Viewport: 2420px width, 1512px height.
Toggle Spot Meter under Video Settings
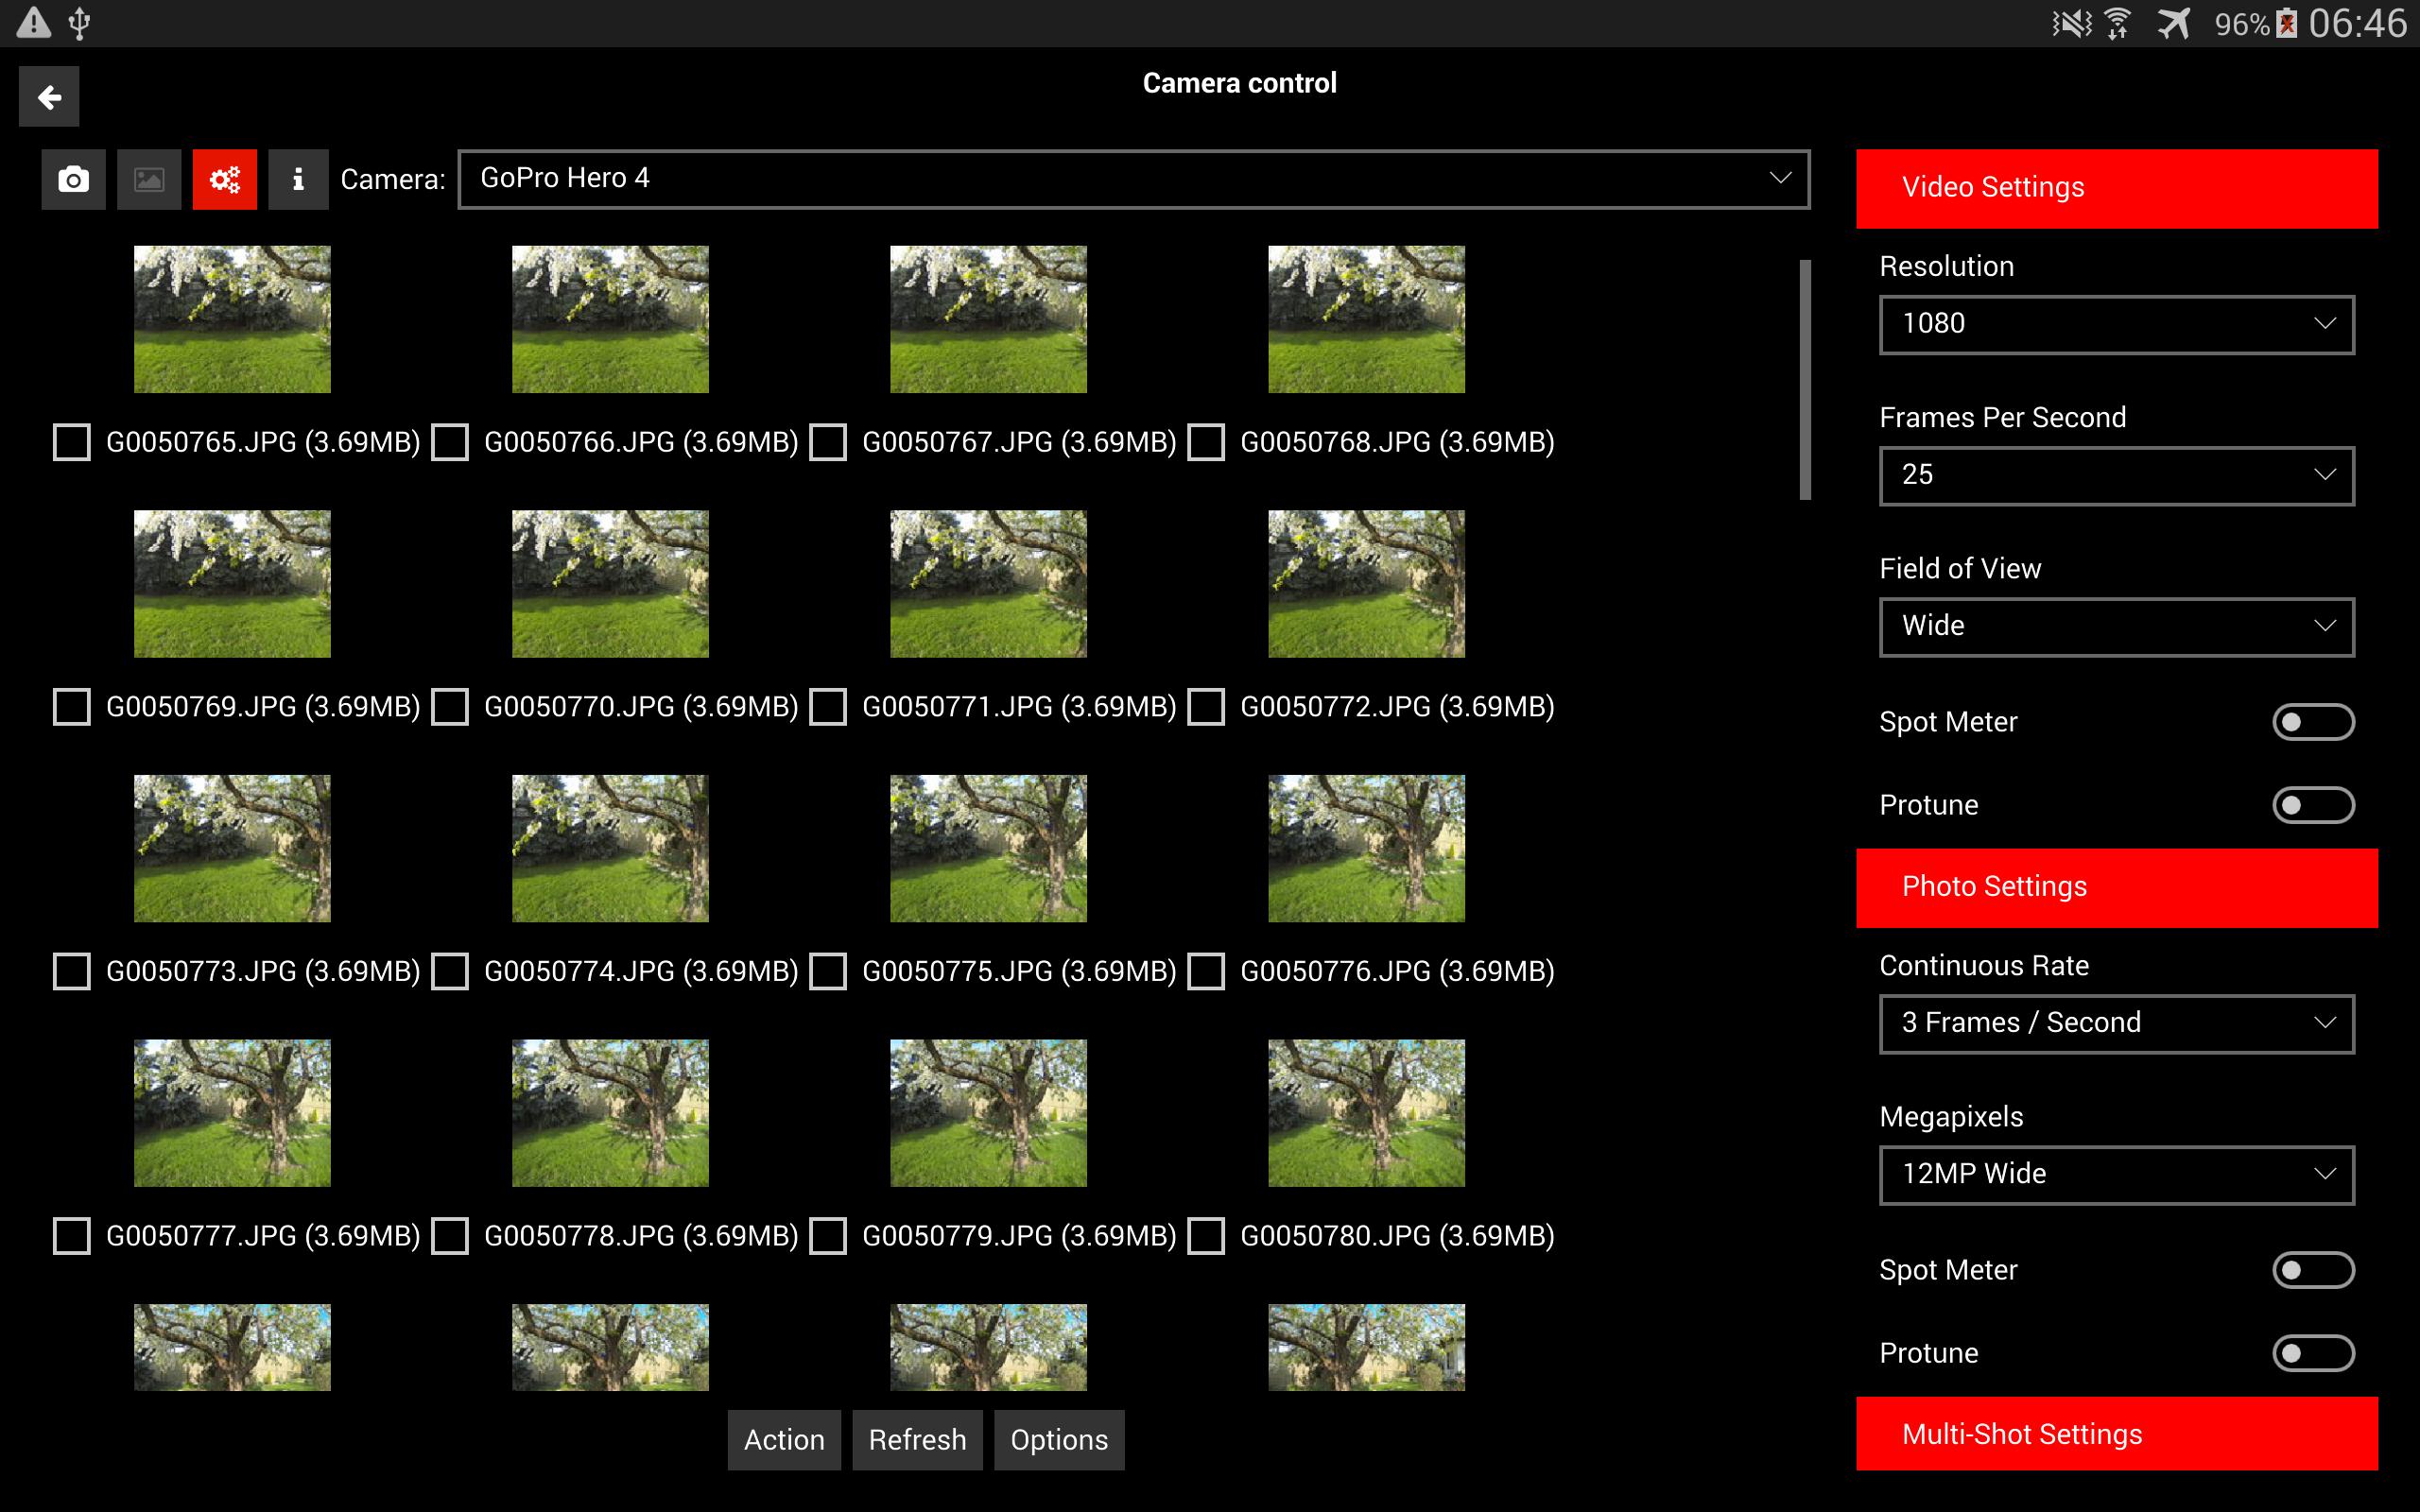2313,722
